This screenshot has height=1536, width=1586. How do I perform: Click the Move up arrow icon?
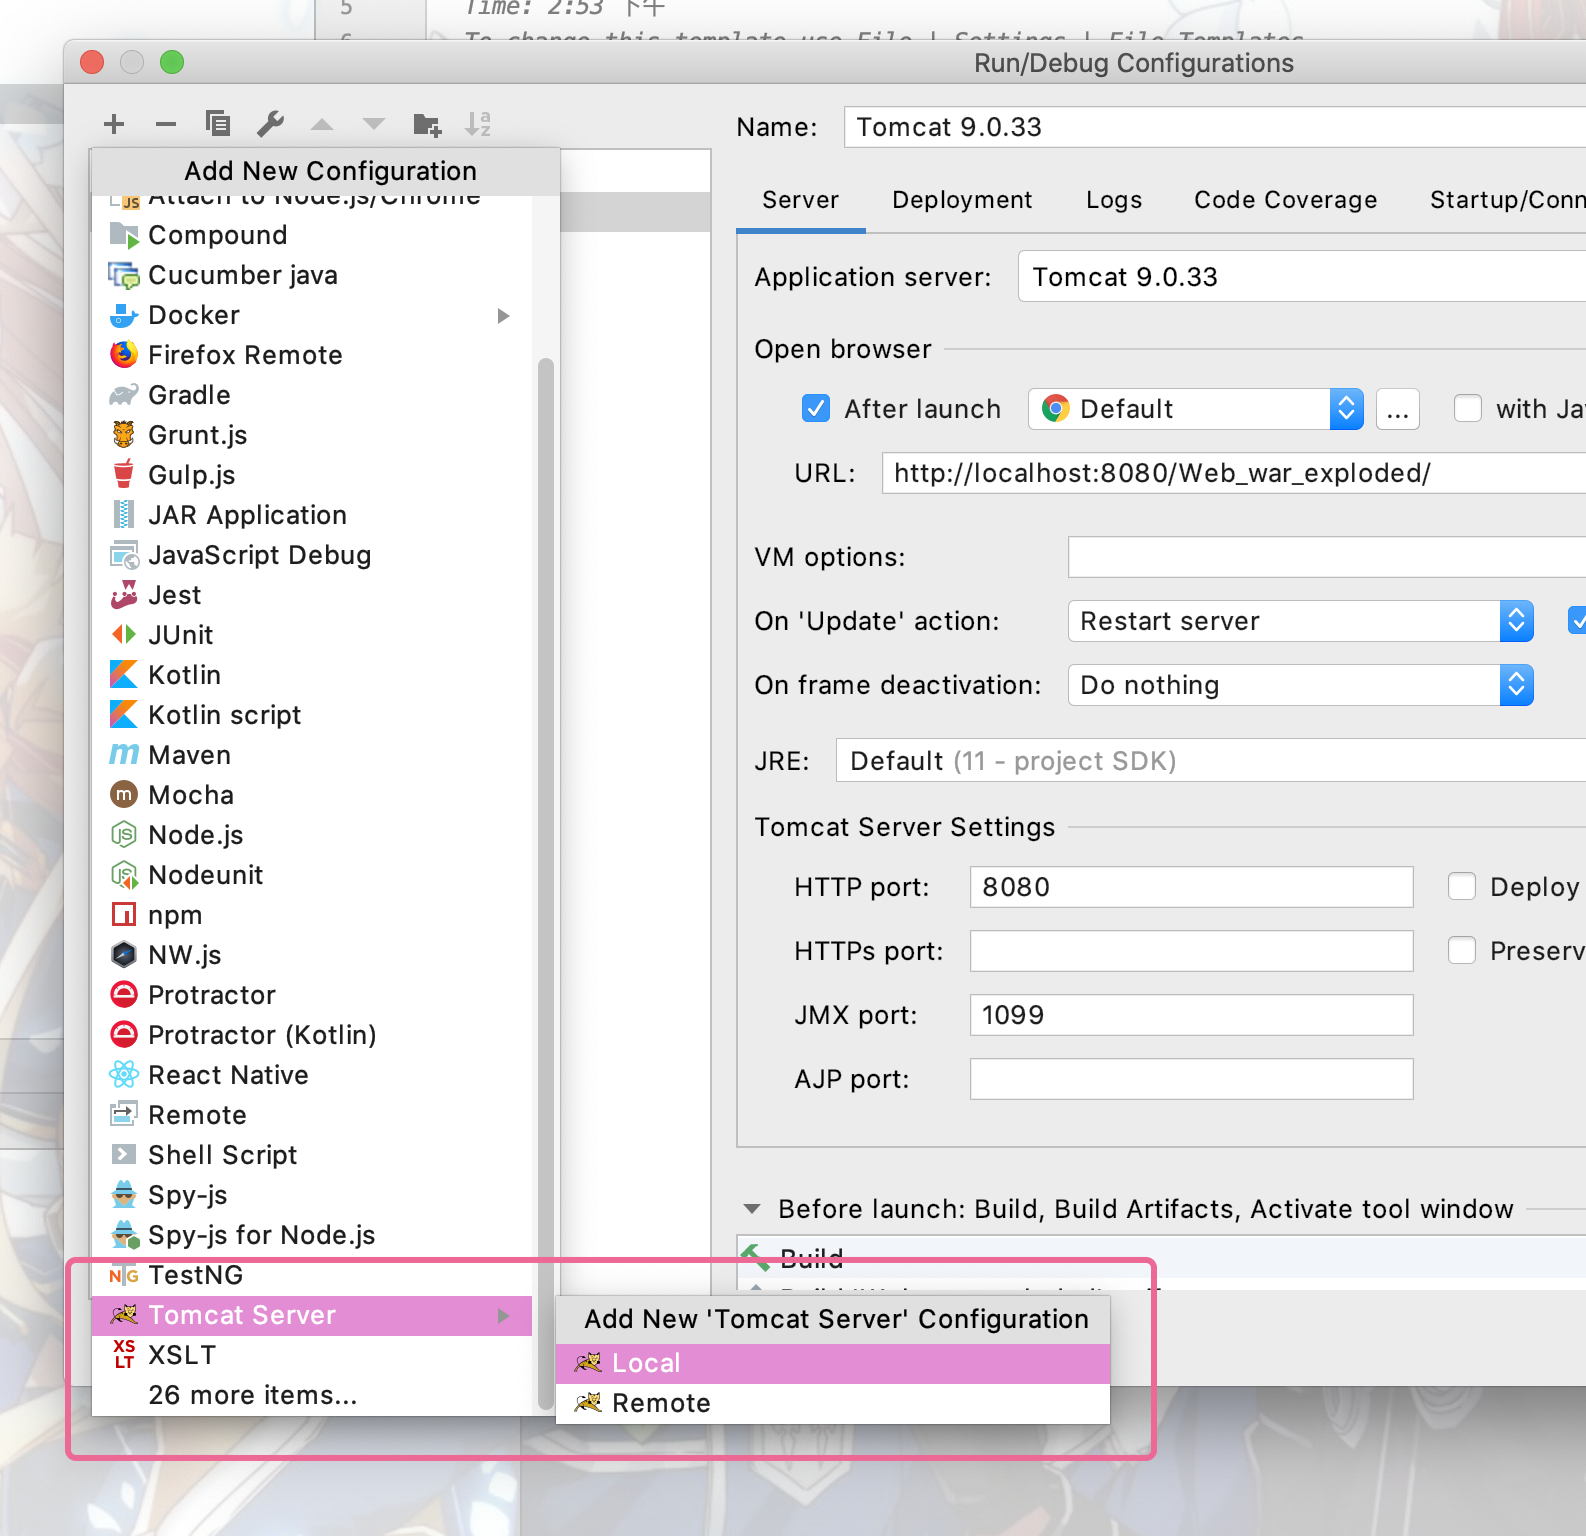coord(322,124)
